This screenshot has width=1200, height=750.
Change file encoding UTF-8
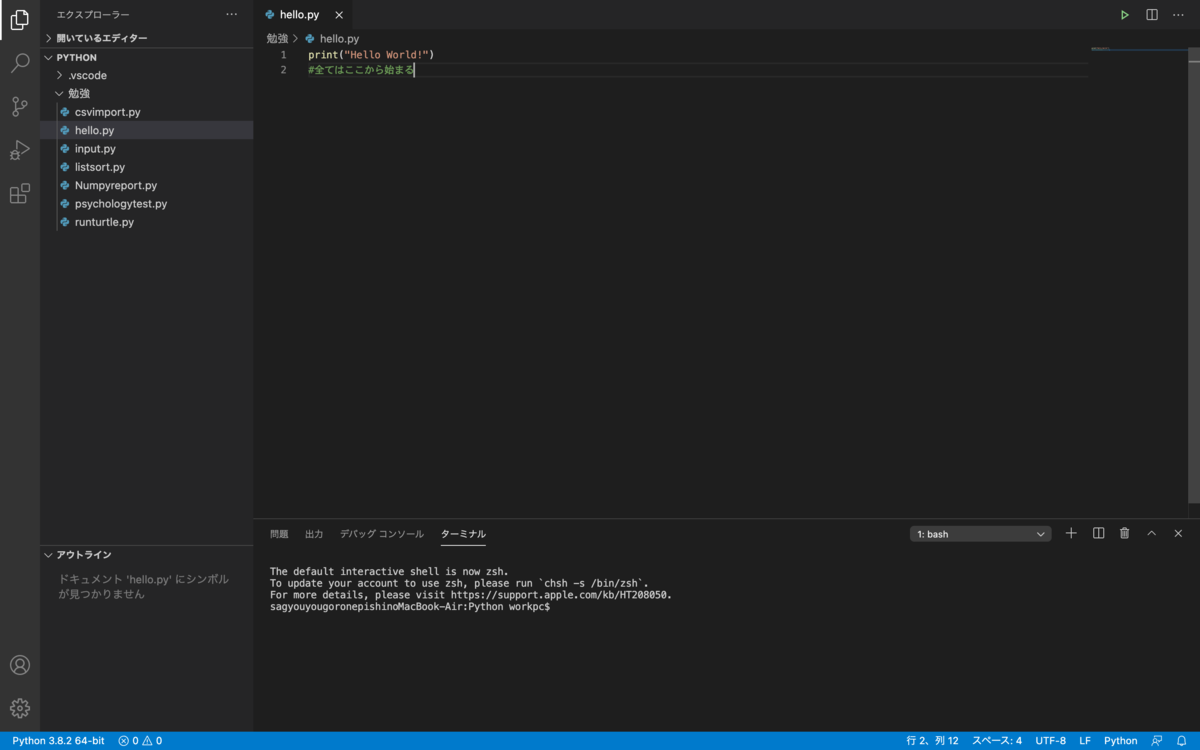pos(1051,741)
